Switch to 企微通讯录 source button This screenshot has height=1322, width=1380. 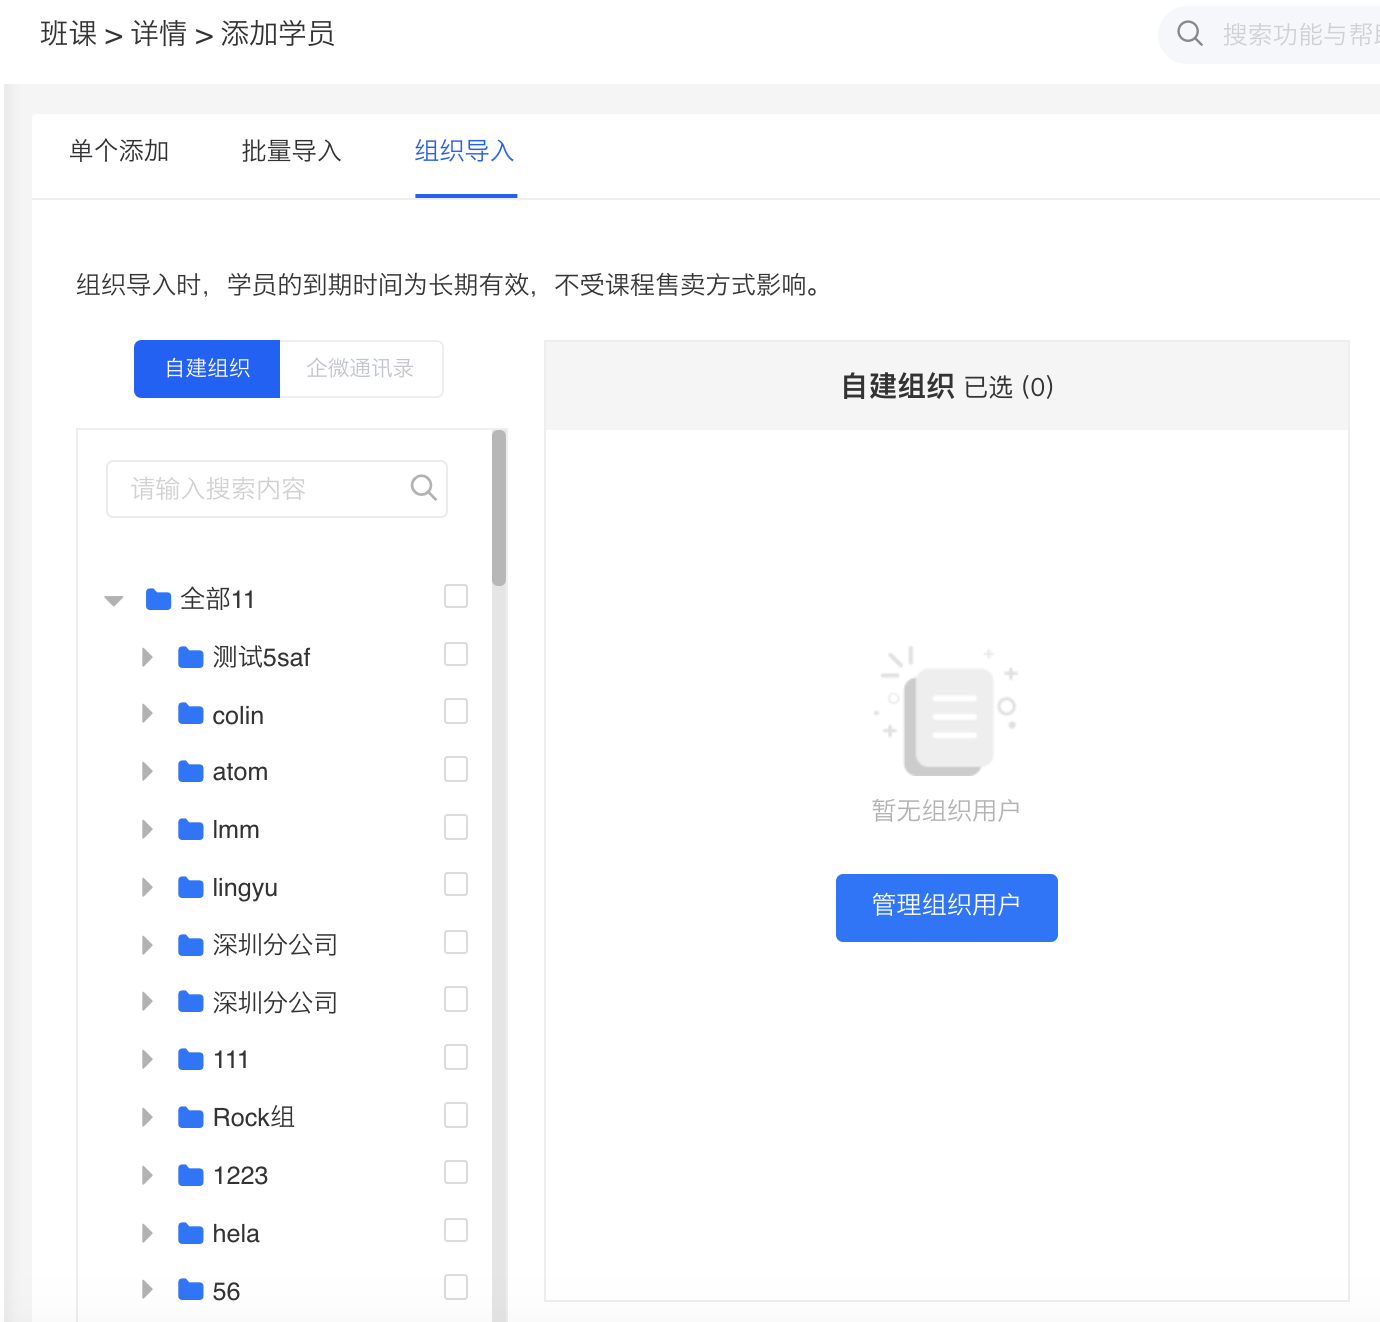pyautogui.click(x=361, y=369)
